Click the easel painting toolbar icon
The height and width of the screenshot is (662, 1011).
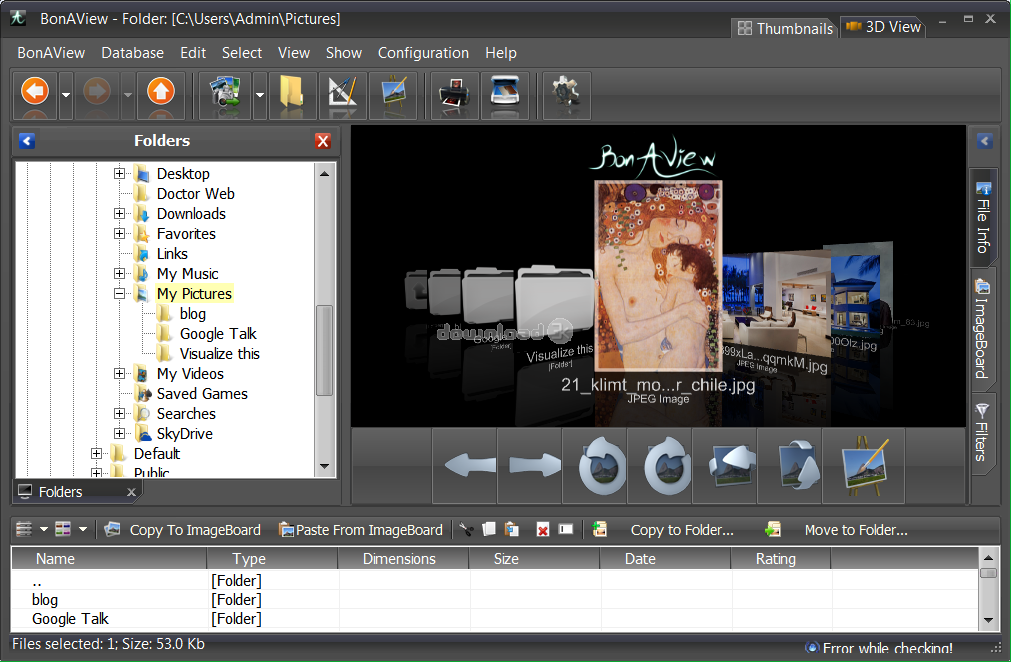click(x=394, y=95)
